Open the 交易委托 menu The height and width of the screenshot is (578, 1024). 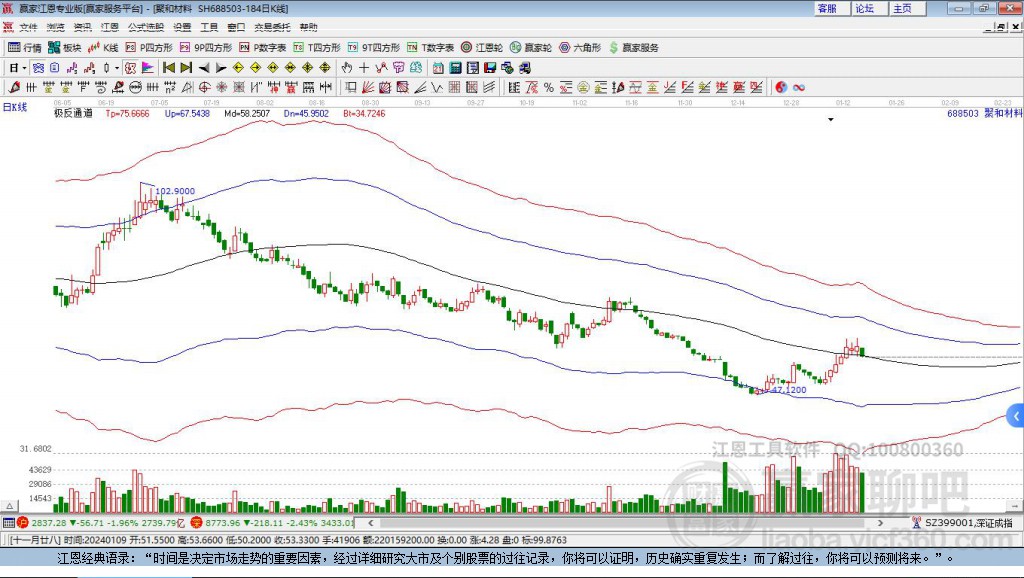272,27
